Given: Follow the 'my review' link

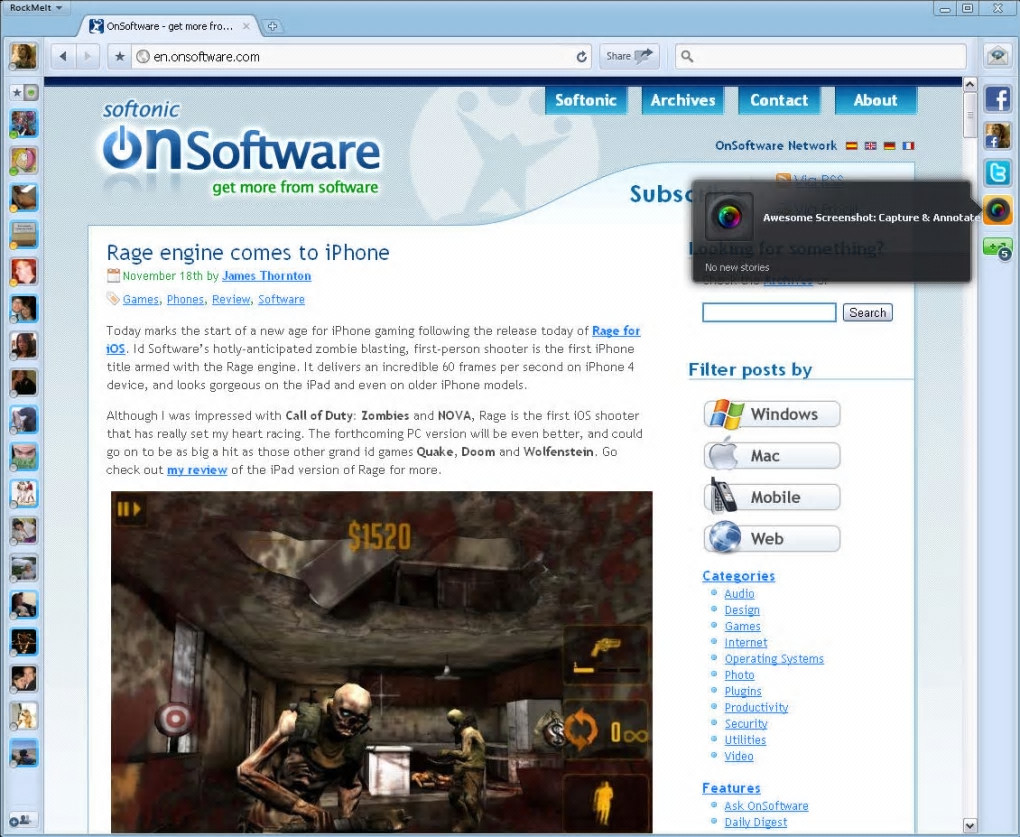Looking at the screenshot, I should click(x=197, y=470).
